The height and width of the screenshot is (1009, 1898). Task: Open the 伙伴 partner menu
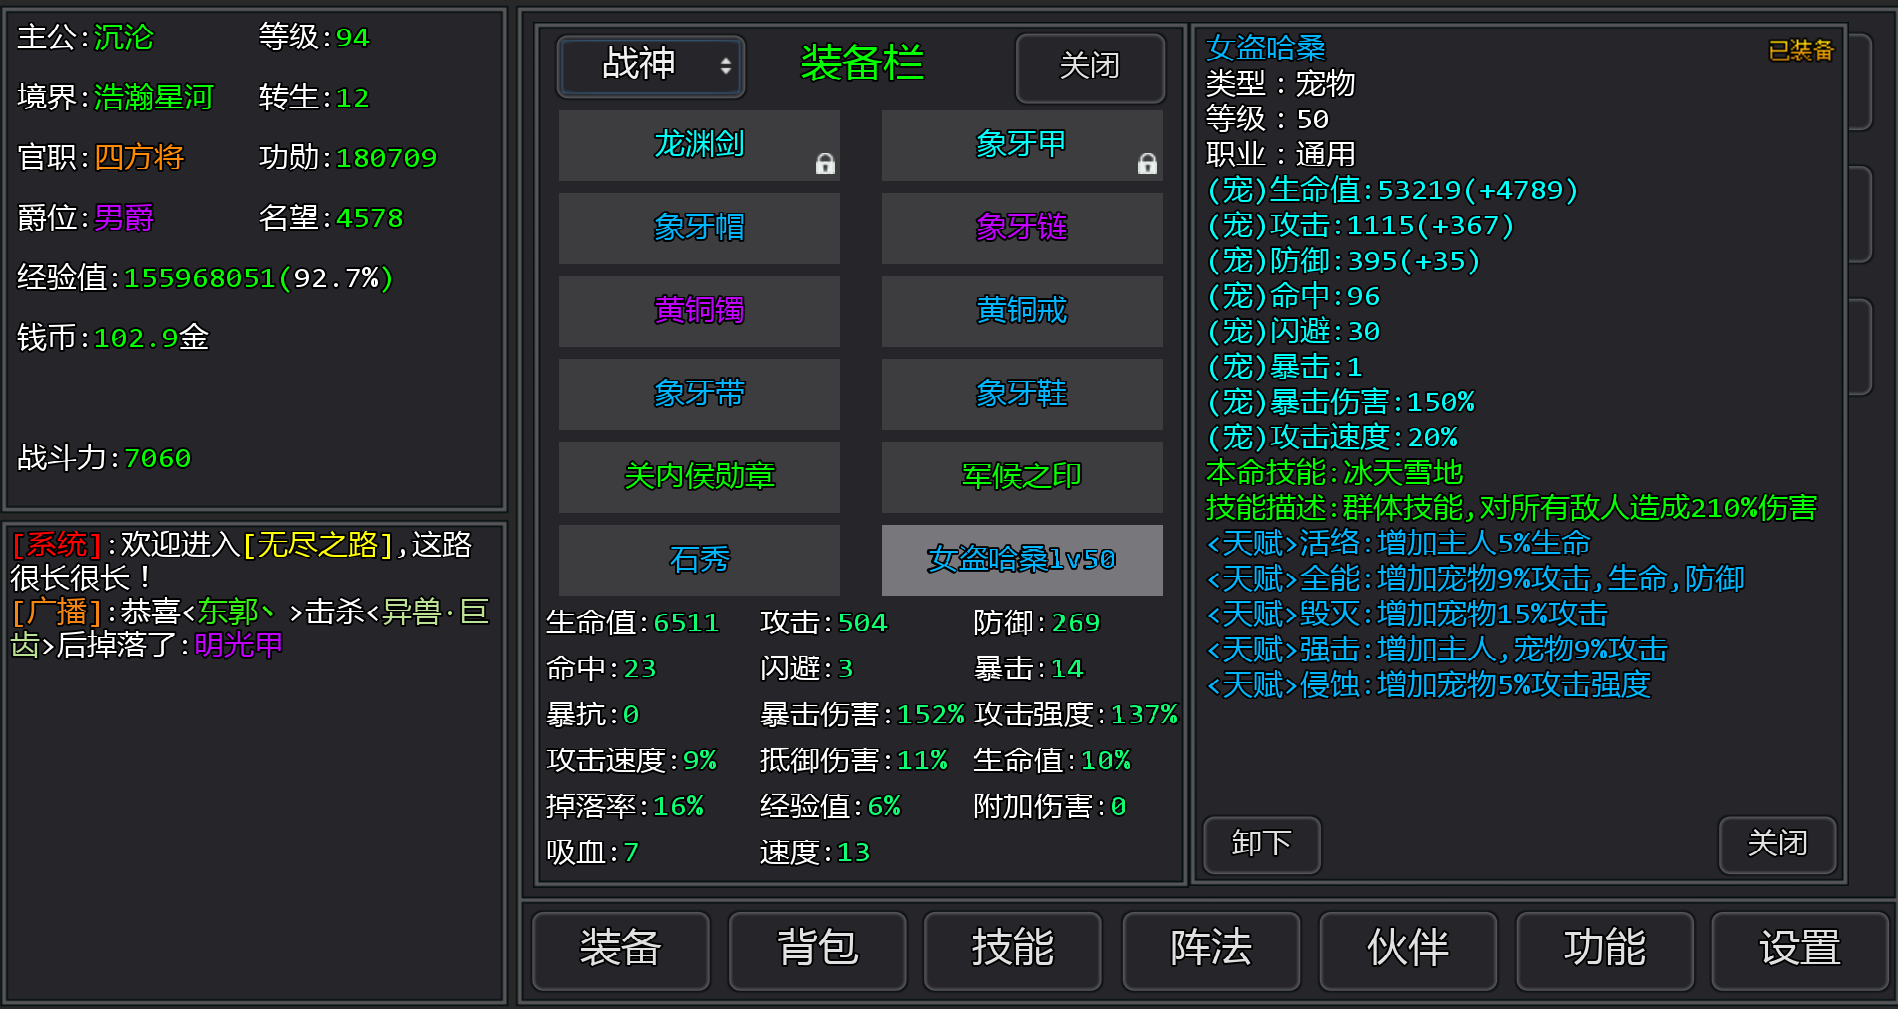[1408, 951]
